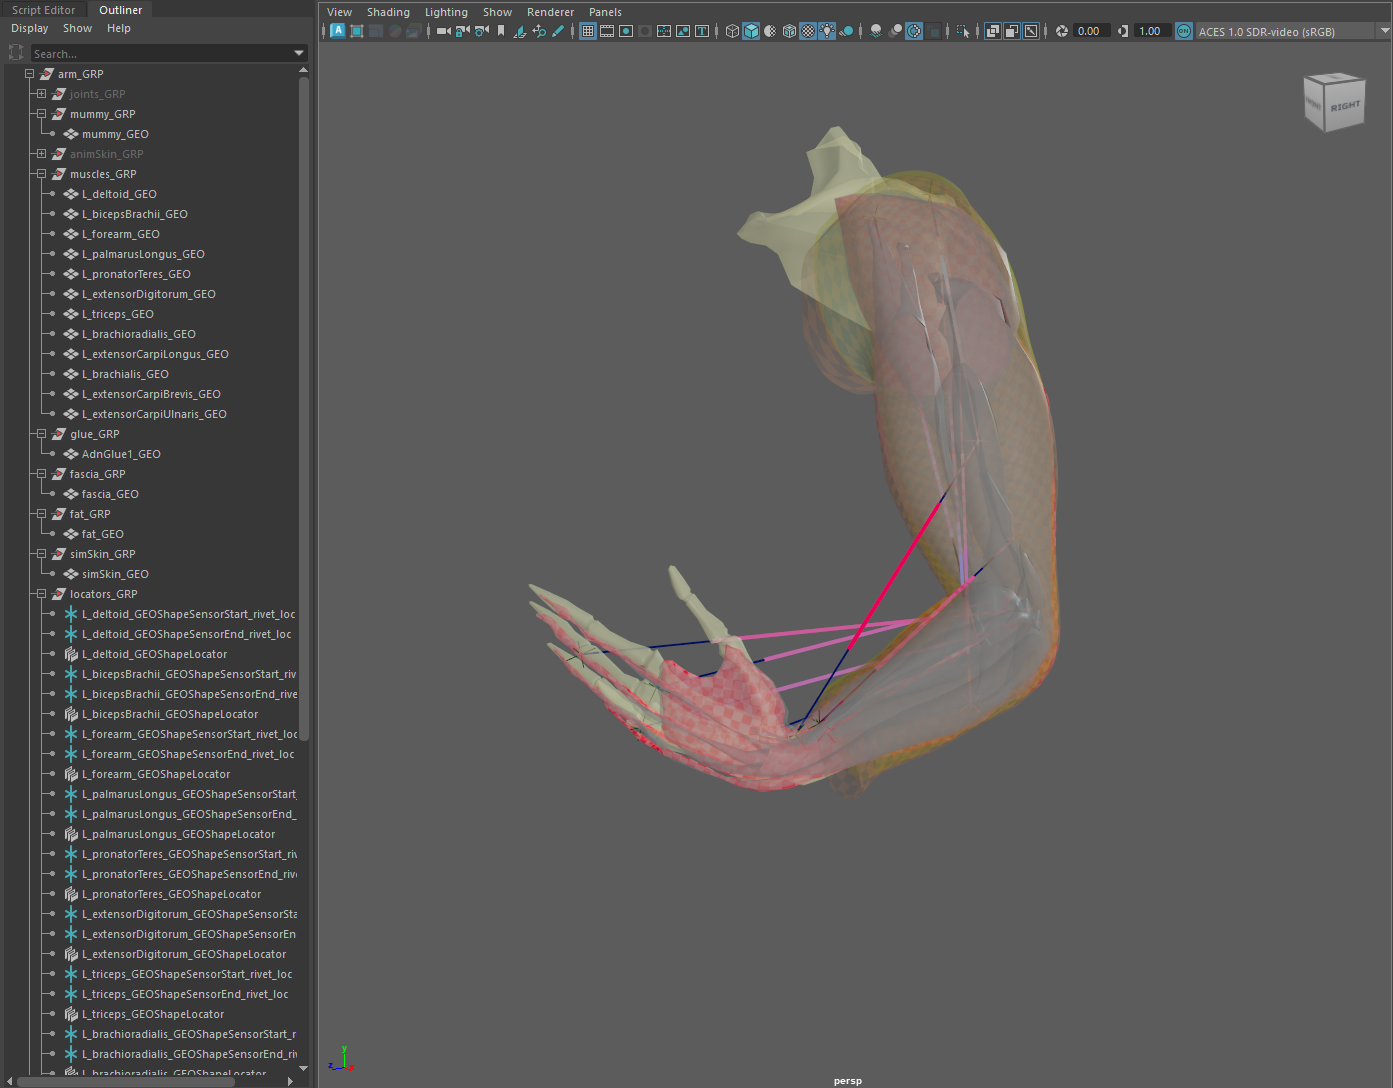Open the camera Bookmarks icon
Screen dimensions: 1393x1088
[501, 31]
